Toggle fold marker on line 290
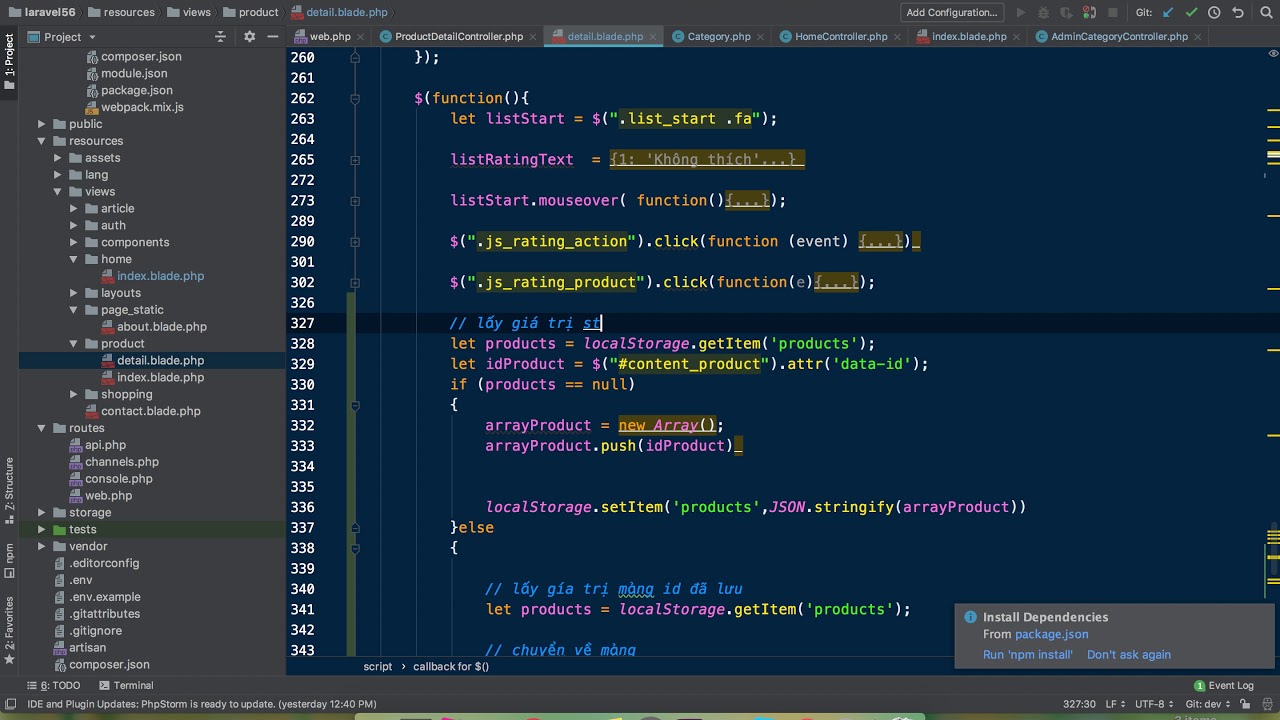1280x720 pixels. click(355, 241)
